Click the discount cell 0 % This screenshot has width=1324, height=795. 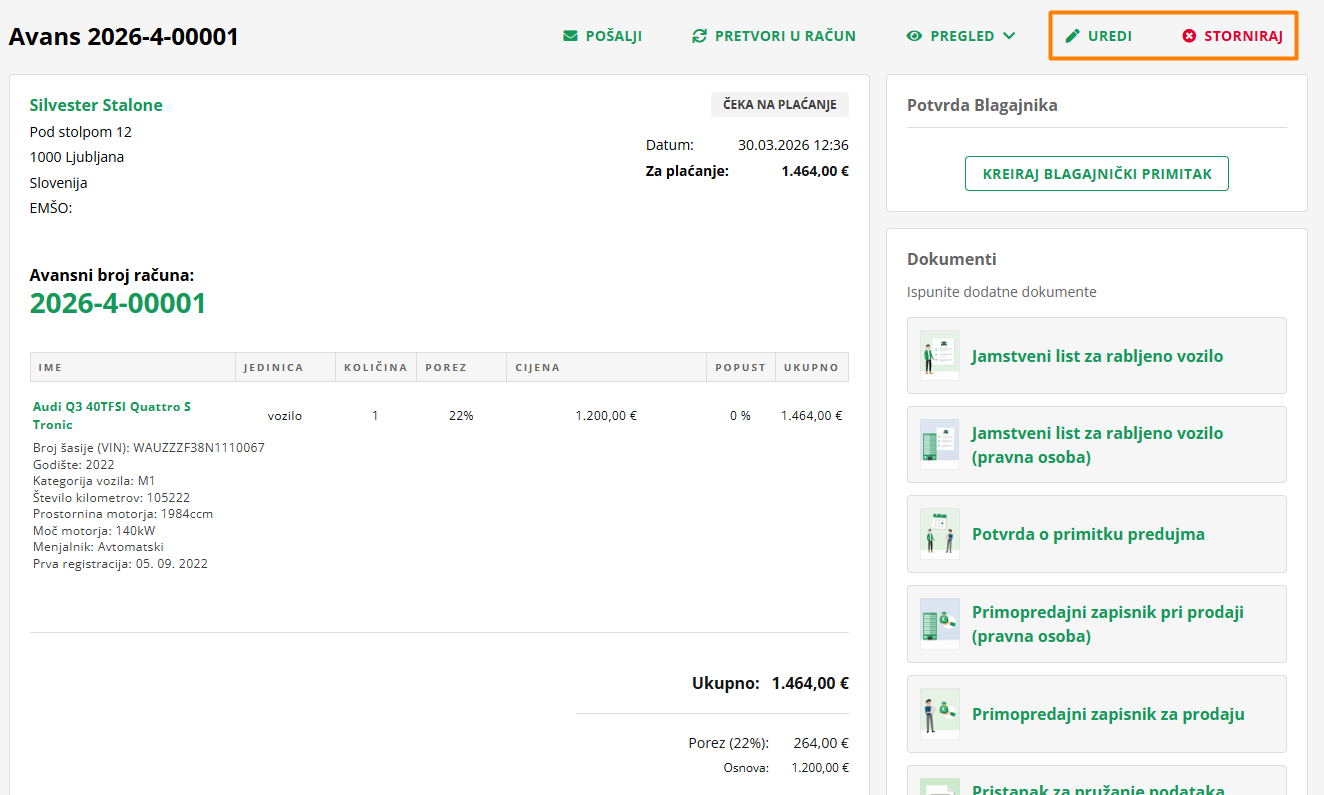[x=740, y=416]
